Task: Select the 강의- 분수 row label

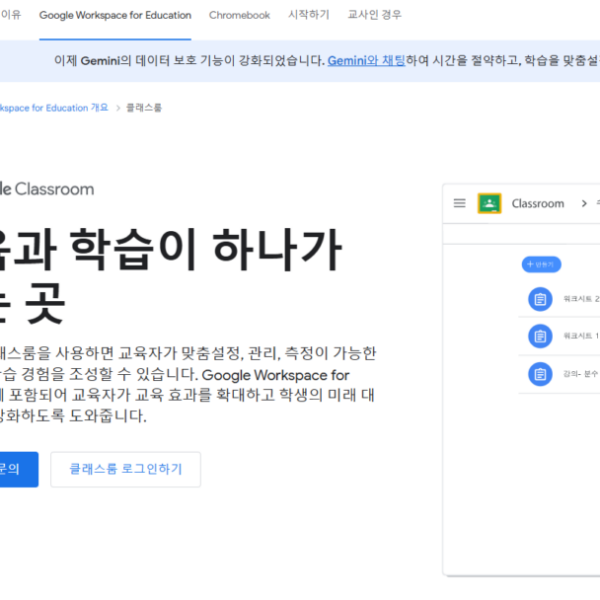Action: click(580, 374)
